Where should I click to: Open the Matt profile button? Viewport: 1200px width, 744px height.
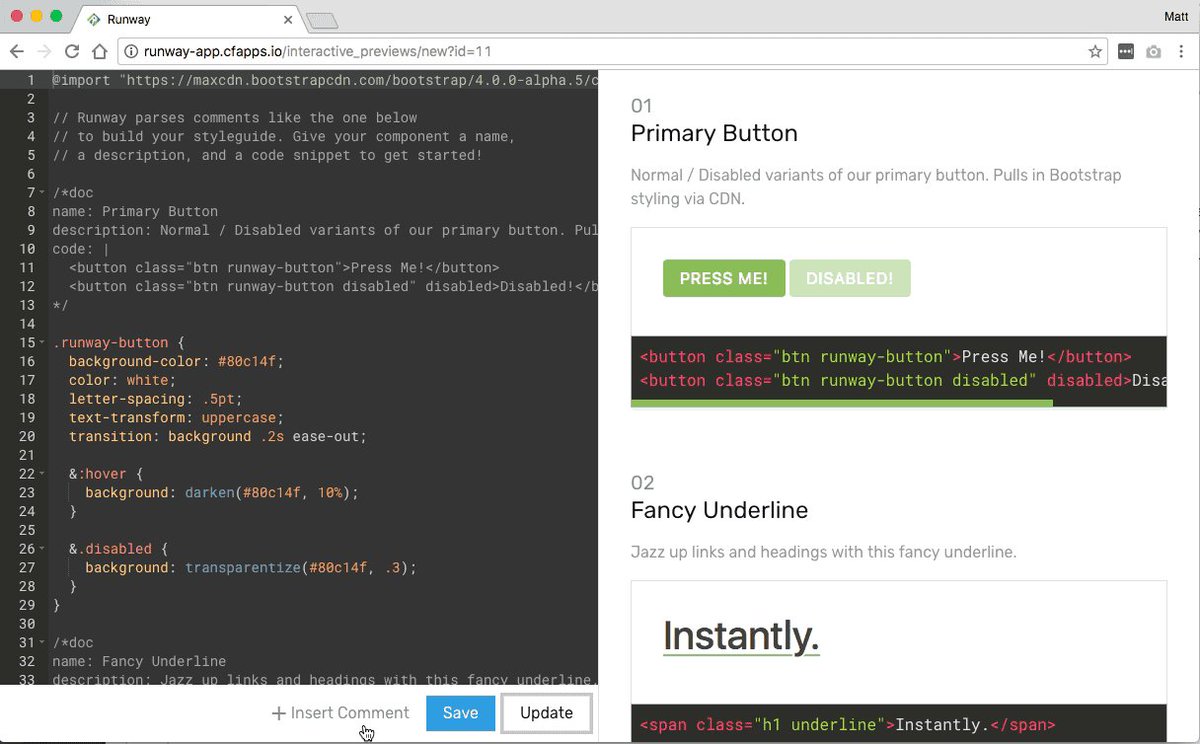(1177, 16)
